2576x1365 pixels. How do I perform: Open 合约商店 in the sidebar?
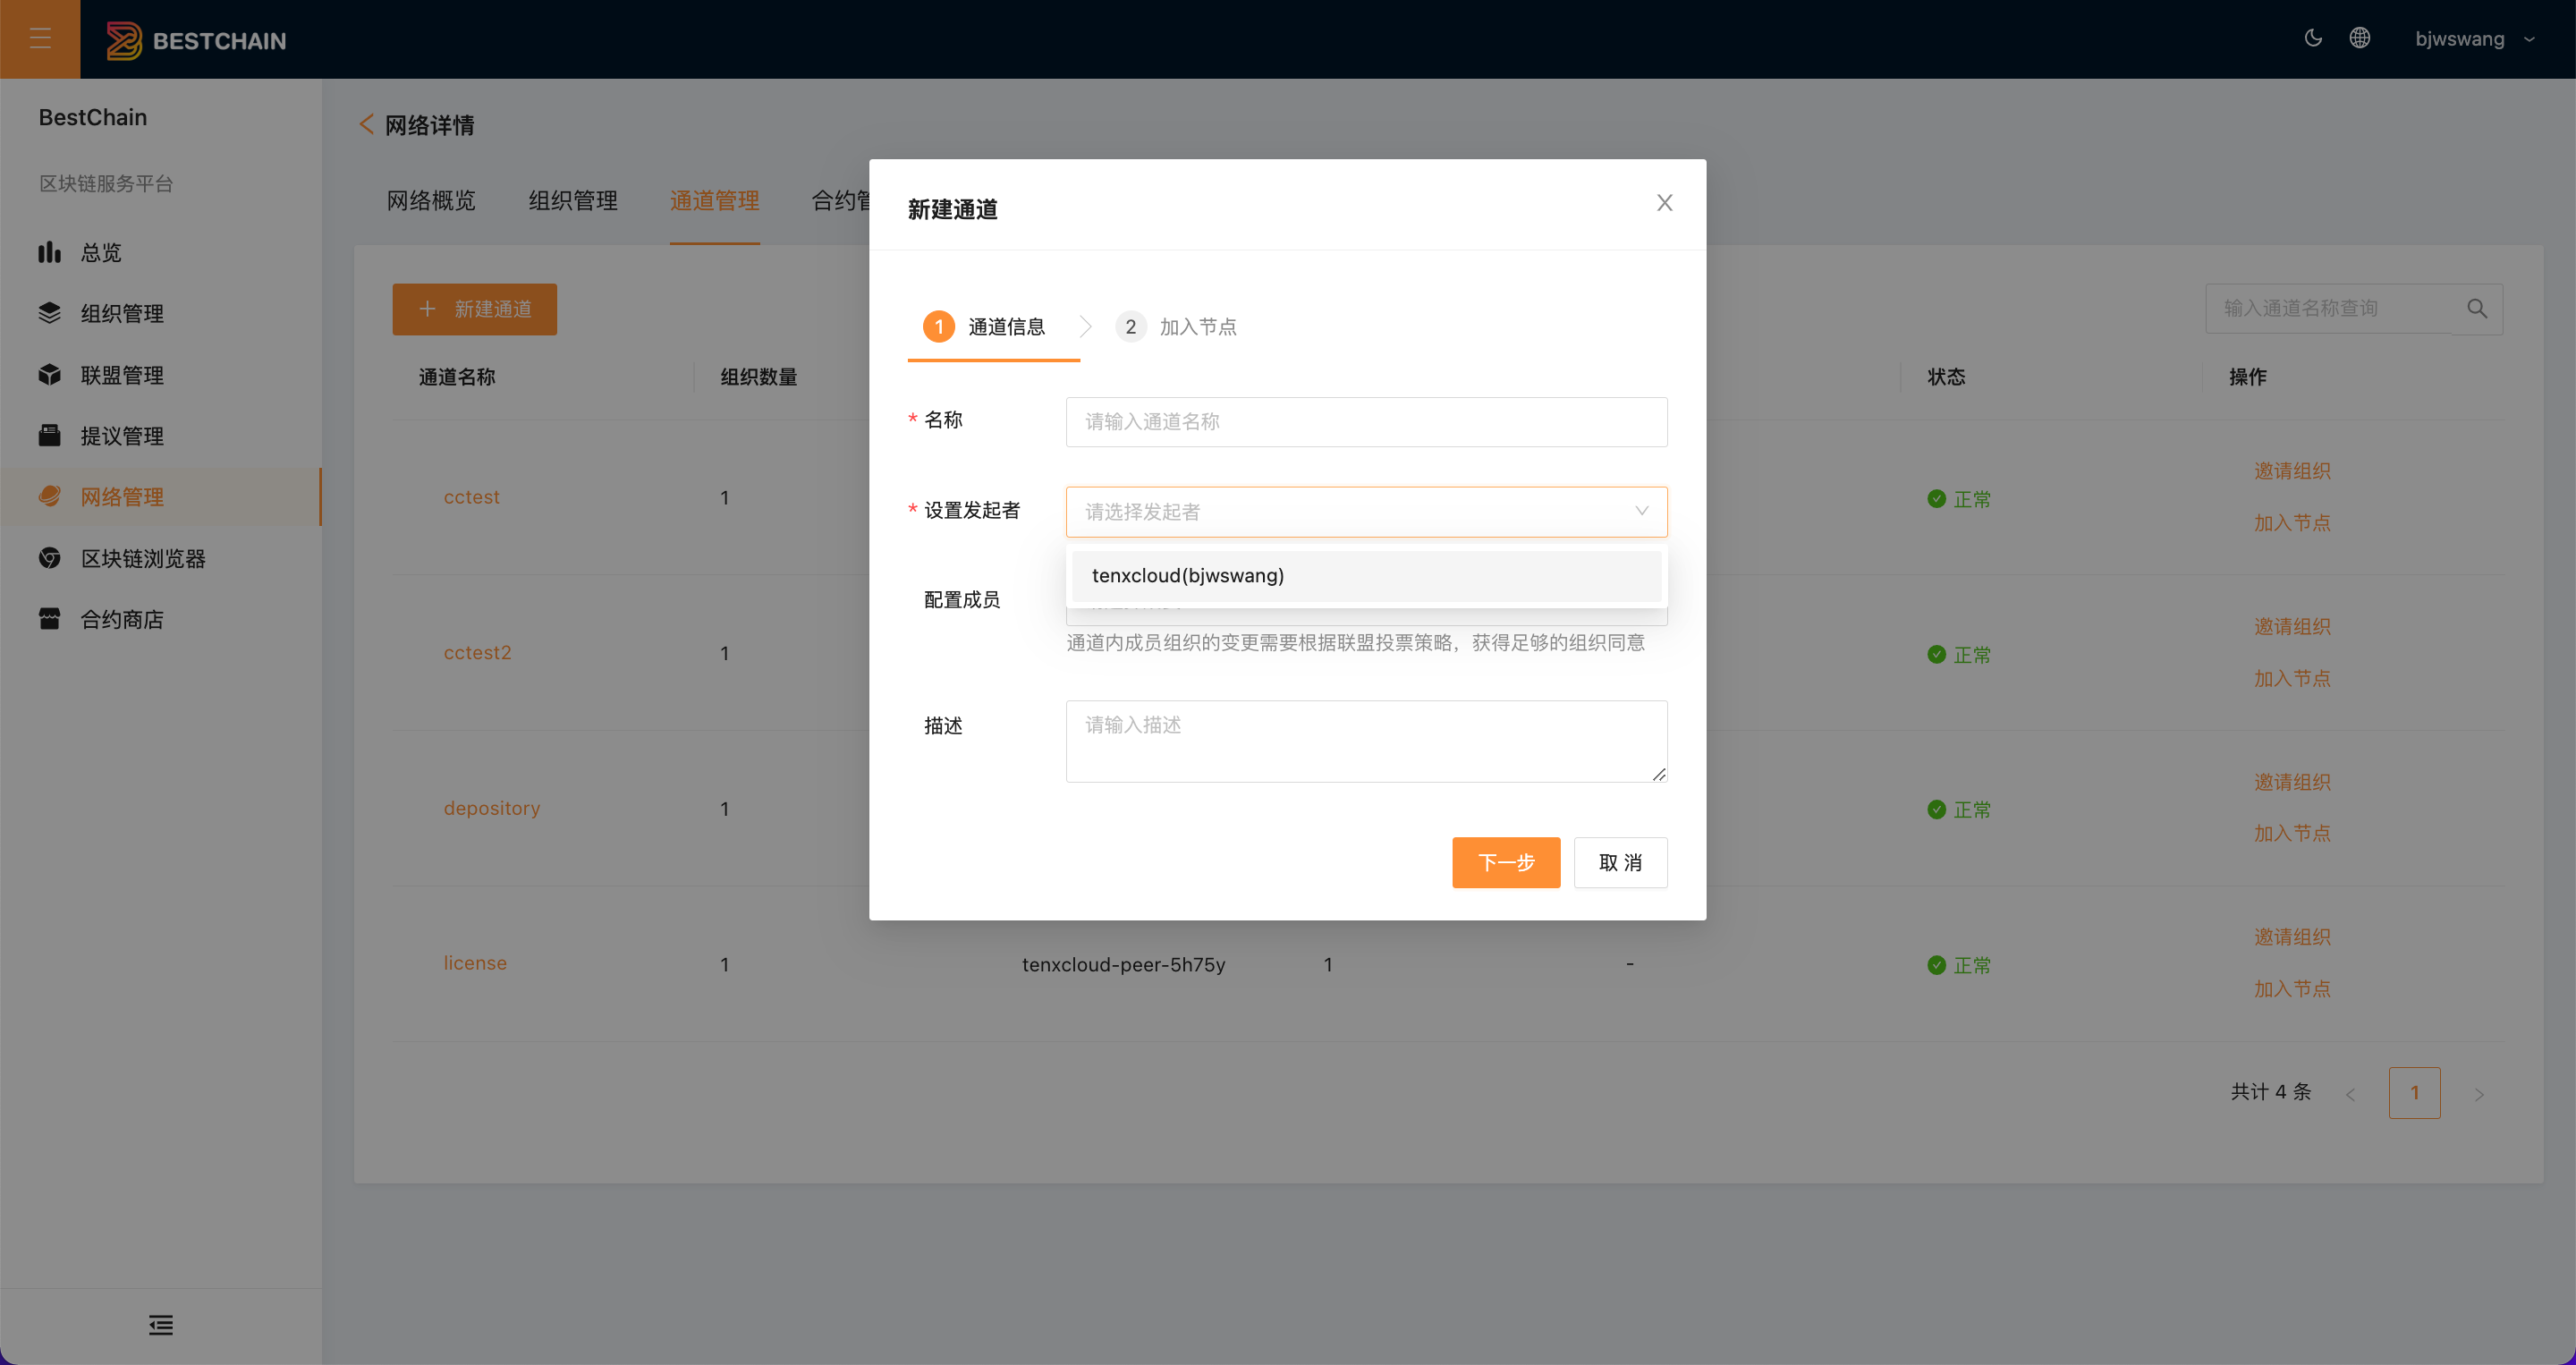[160, 619]
